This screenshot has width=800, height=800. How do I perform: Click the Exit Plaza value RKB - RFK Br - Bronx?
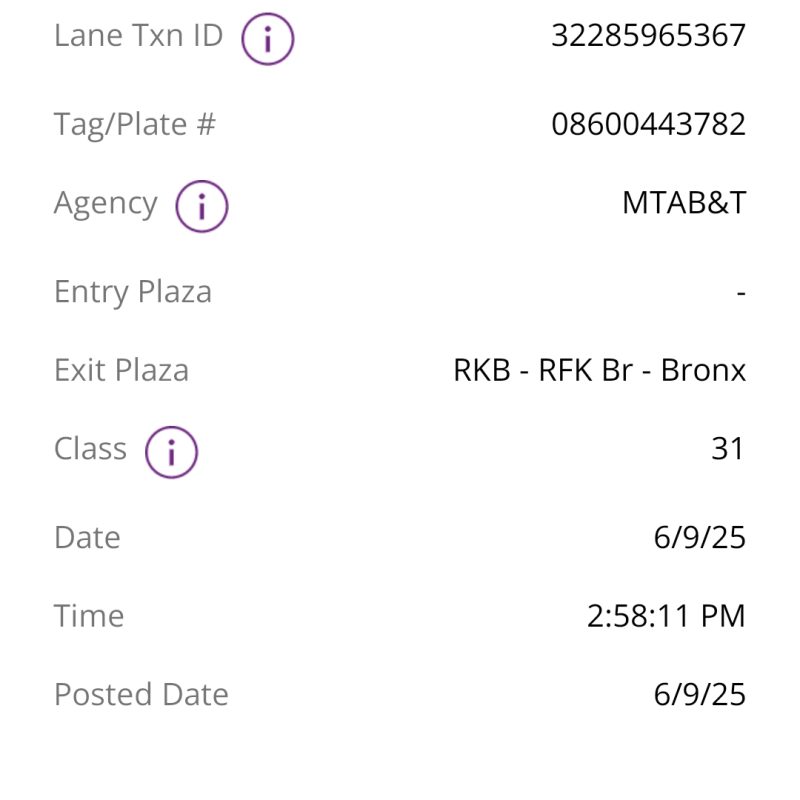tap(599, 370)
